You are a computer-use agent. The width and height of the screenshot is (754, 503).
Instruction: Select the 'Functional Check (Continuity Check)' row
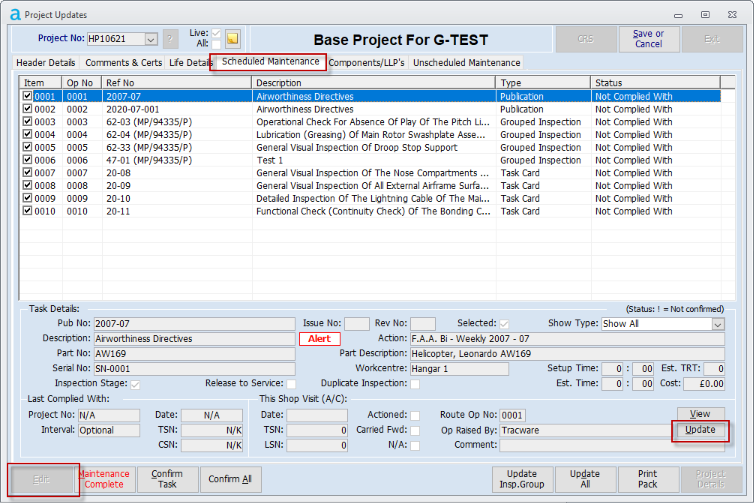click(370, 211)
